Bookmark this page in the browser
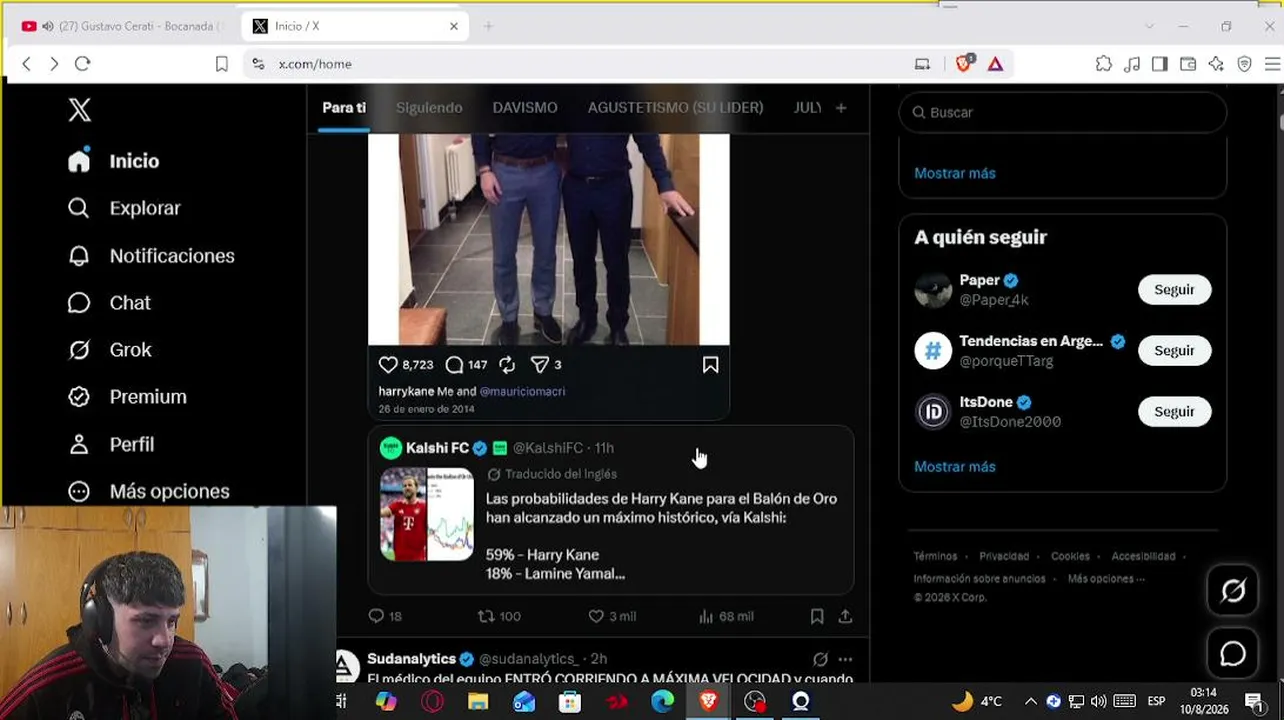Viewport: 1284px width, 720px height. pos(222,64)
